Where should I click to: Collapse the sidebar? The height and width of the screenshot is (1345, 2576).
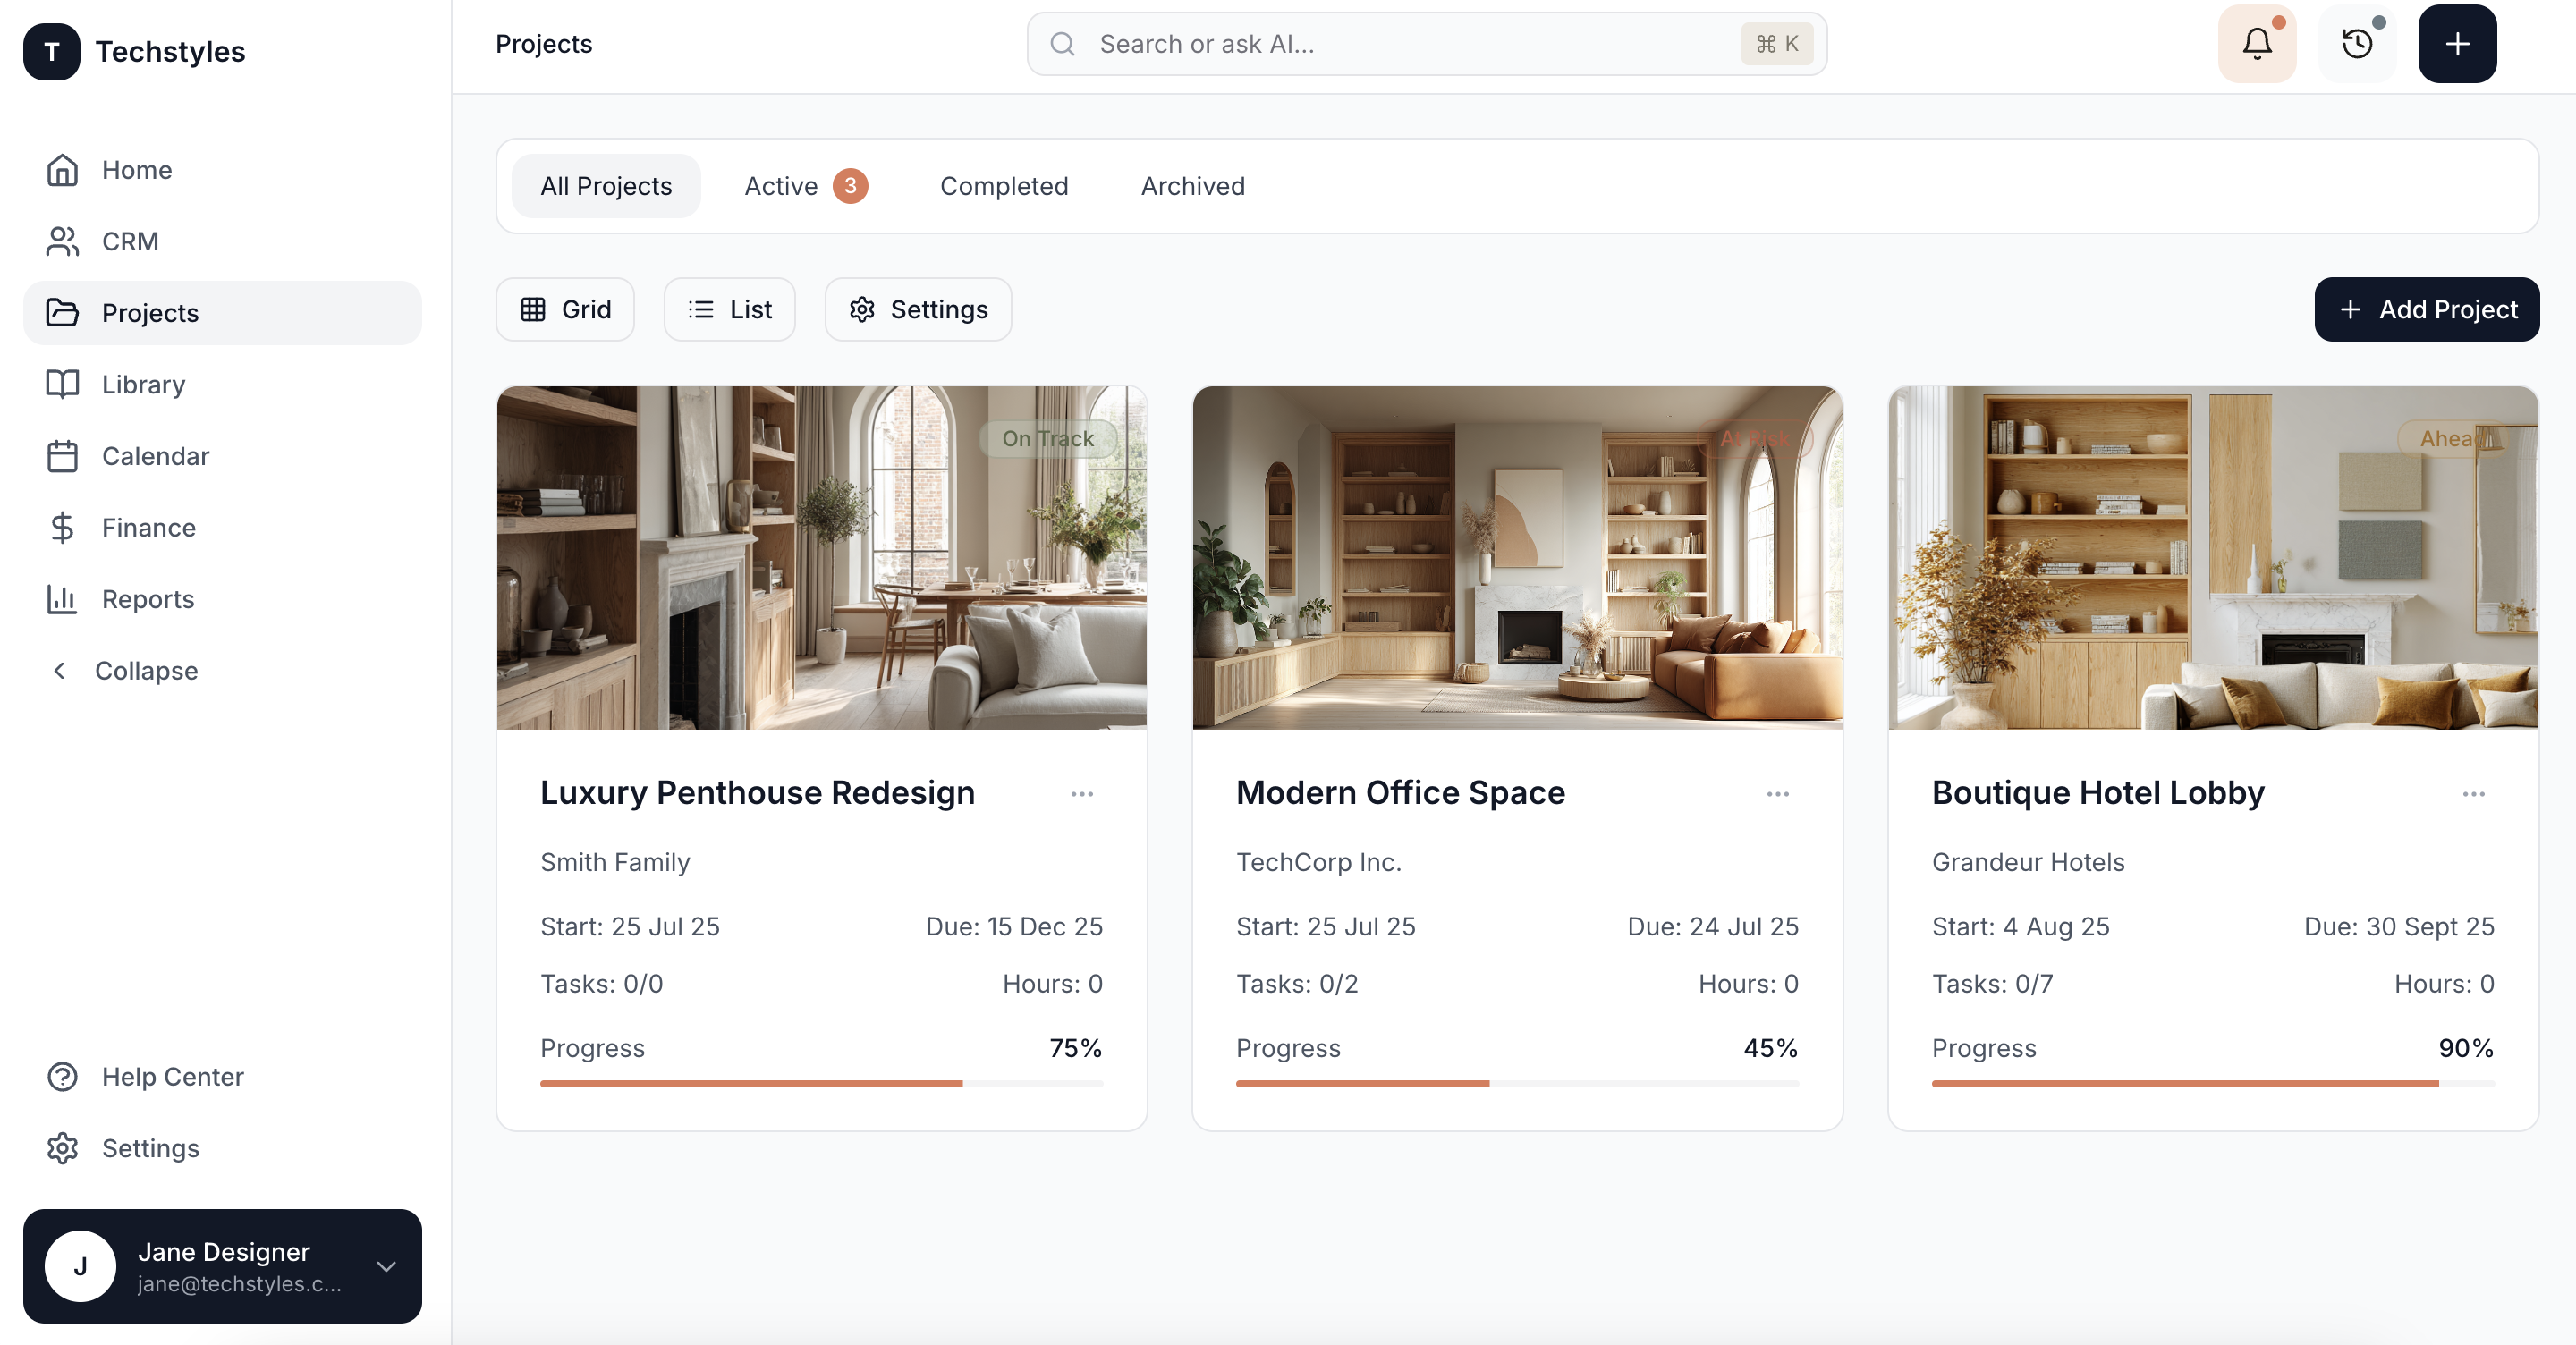coord(145,670)
